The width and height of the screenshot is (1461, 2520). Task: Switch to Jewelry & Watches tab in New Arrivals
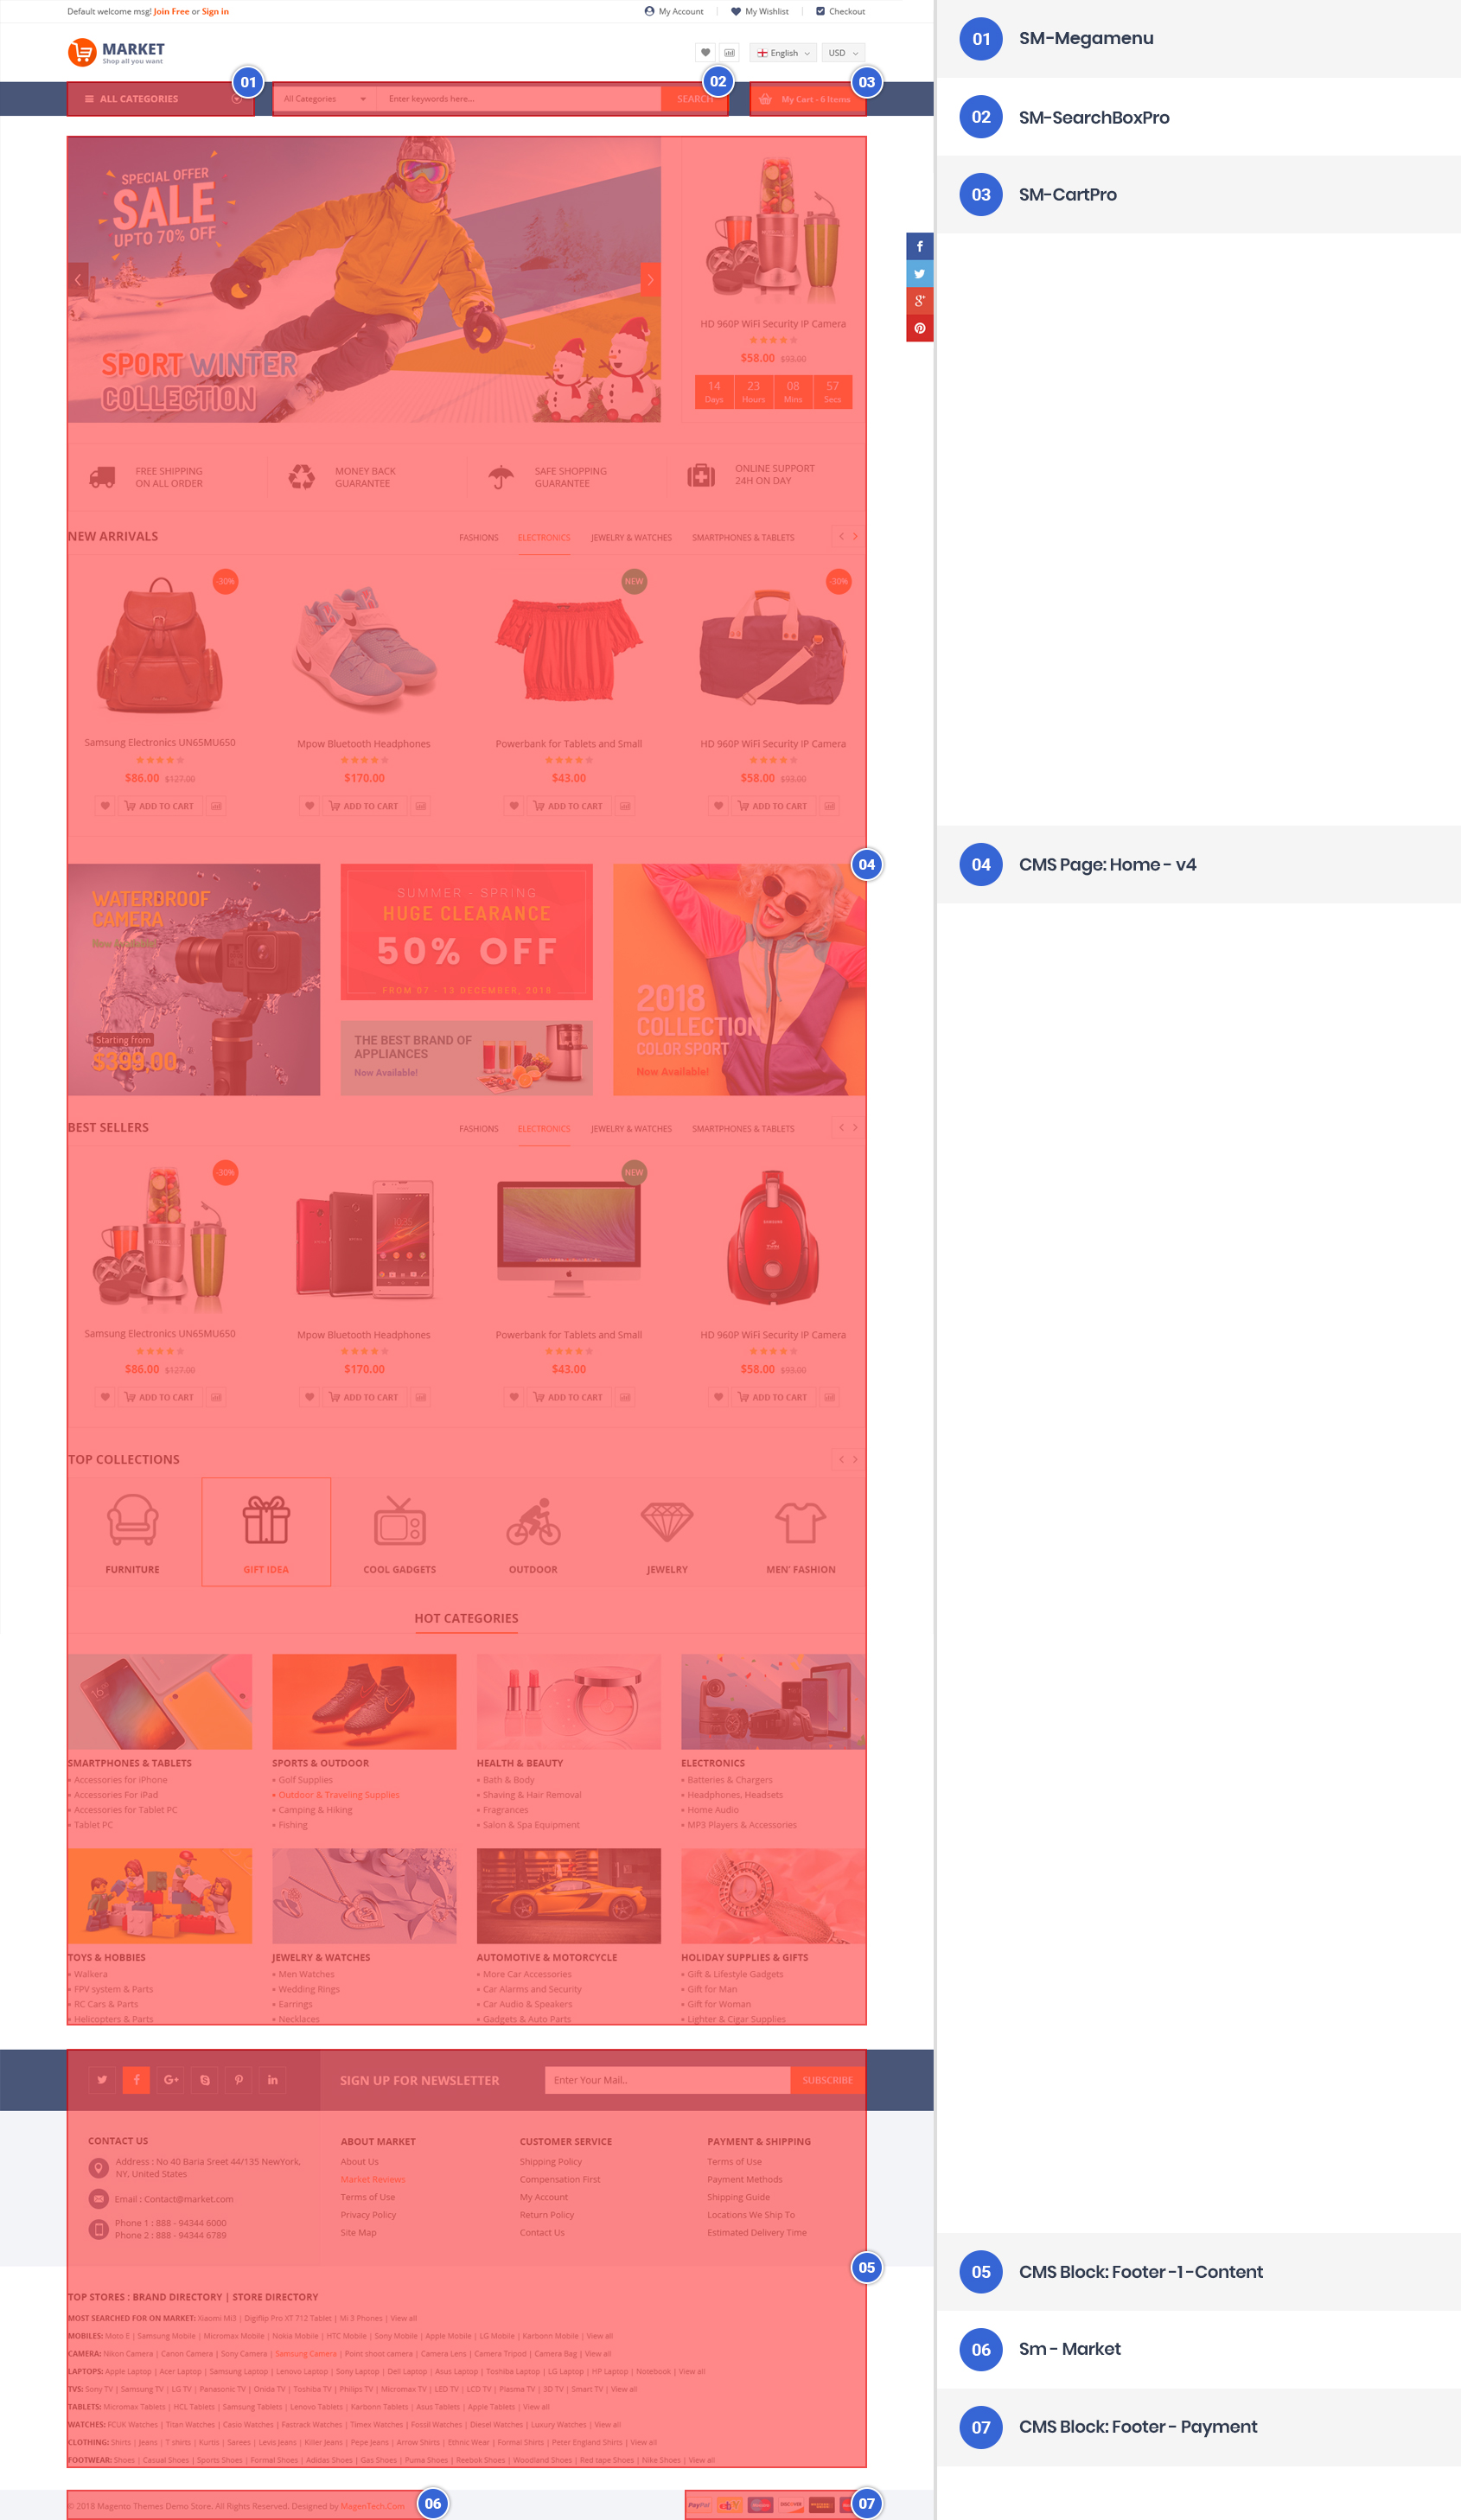tap(631, 538)
